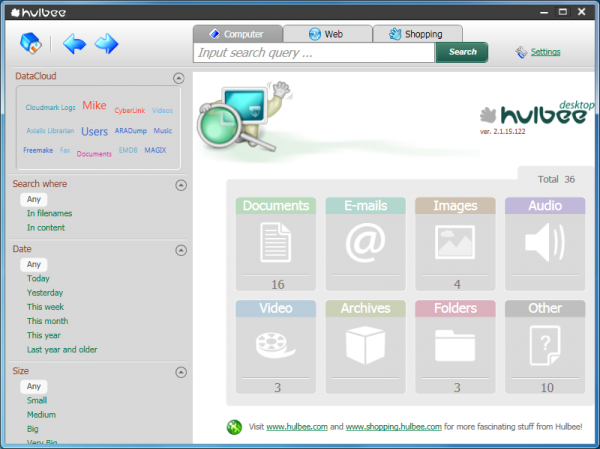
Task: Visit the www.hulbee.com link
Action: tap(297, 426)
